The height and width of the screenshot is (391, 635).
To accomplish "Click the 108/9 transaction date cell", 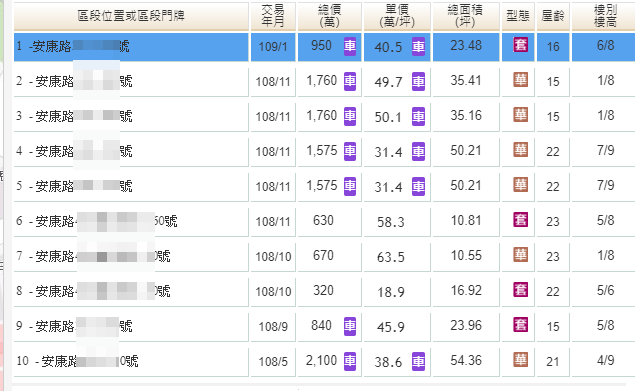I will tap(273, 327).
